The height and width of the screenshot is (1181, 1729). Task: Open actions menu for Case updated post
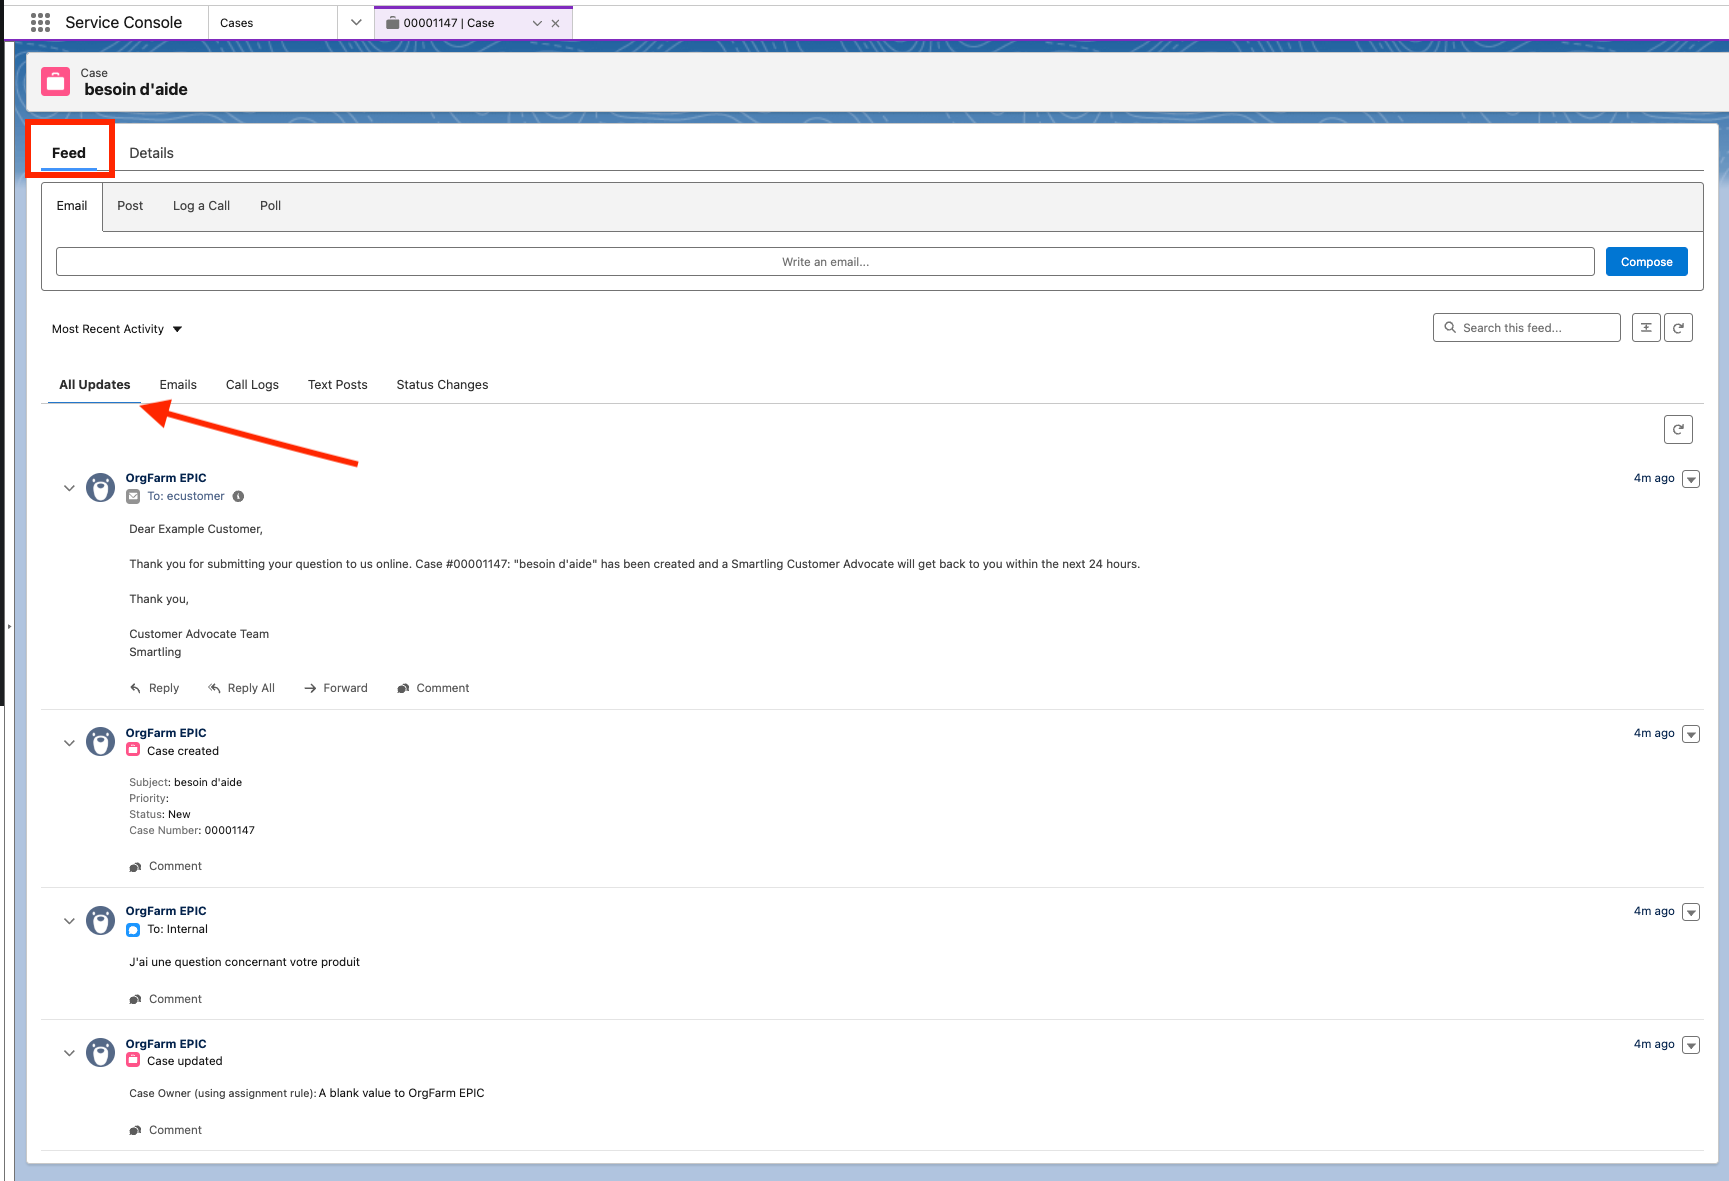click(x=1691, y=1045)
